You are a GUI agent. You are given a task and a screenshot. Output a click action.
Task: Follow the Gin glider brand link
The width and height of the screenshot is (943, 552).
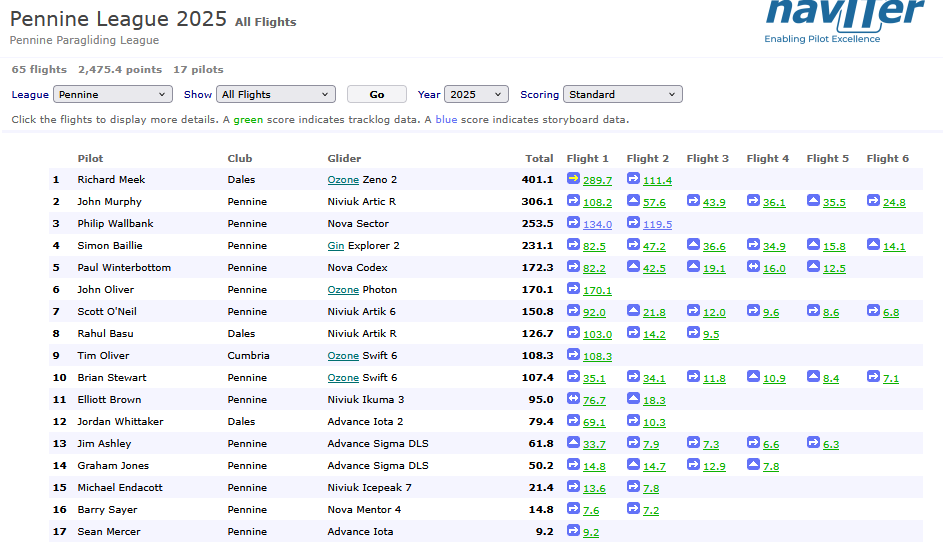pyautogui.click(x=336, y=246)
